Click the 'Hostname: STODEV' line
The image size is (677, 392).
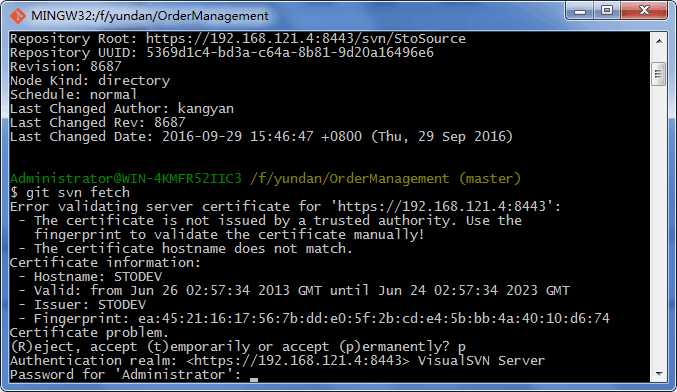90,276
